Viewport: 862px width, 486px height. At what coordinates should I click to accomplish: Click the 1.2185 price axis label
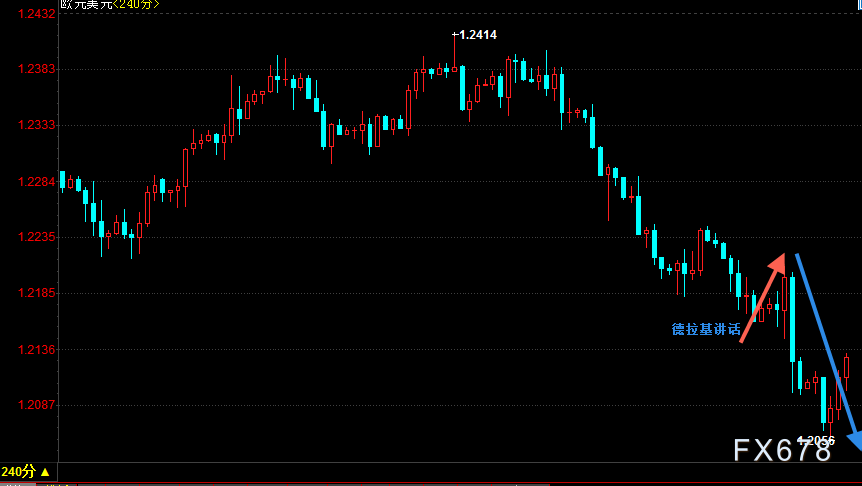click(x=28, y=293)
